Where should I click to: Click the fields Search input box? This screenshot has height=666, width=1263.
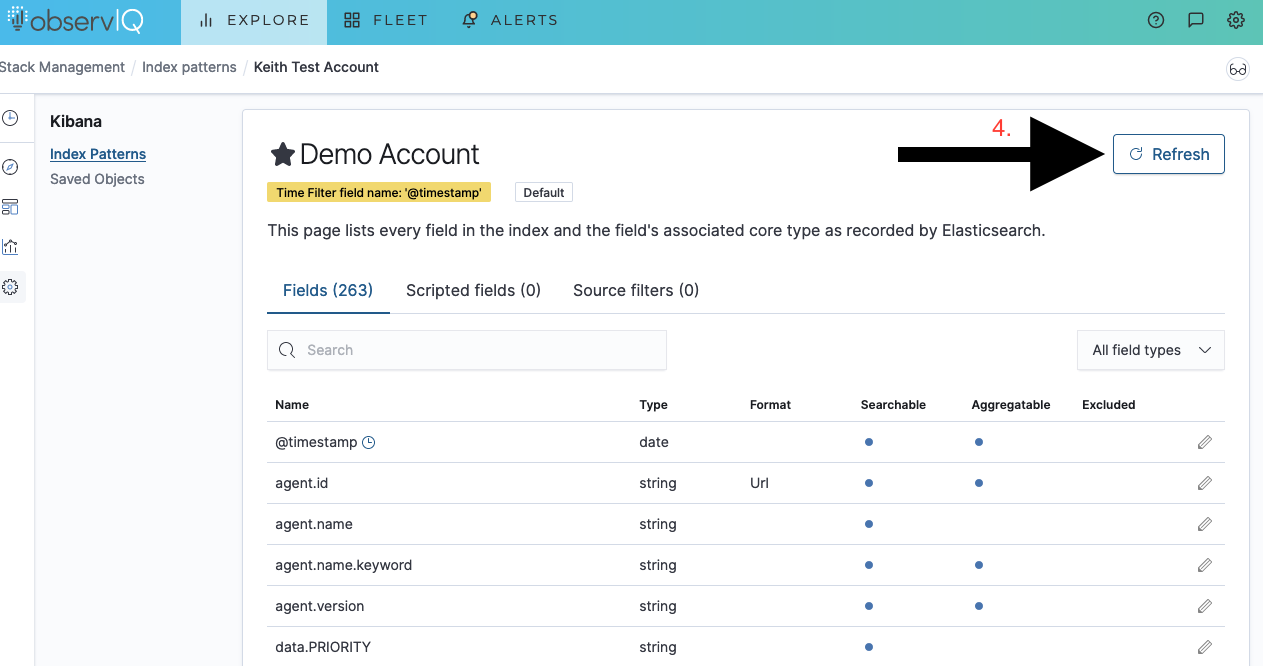pyautogui.click(x=466, y=350)
